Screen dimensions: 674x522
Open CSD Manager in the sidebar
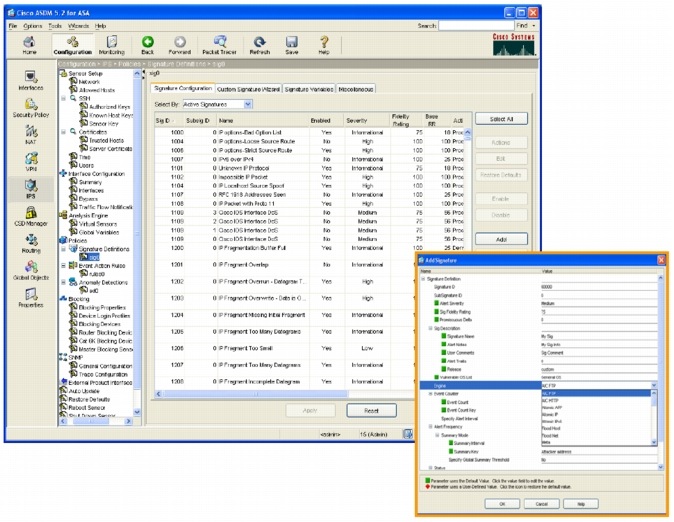[x=31, y=216]
